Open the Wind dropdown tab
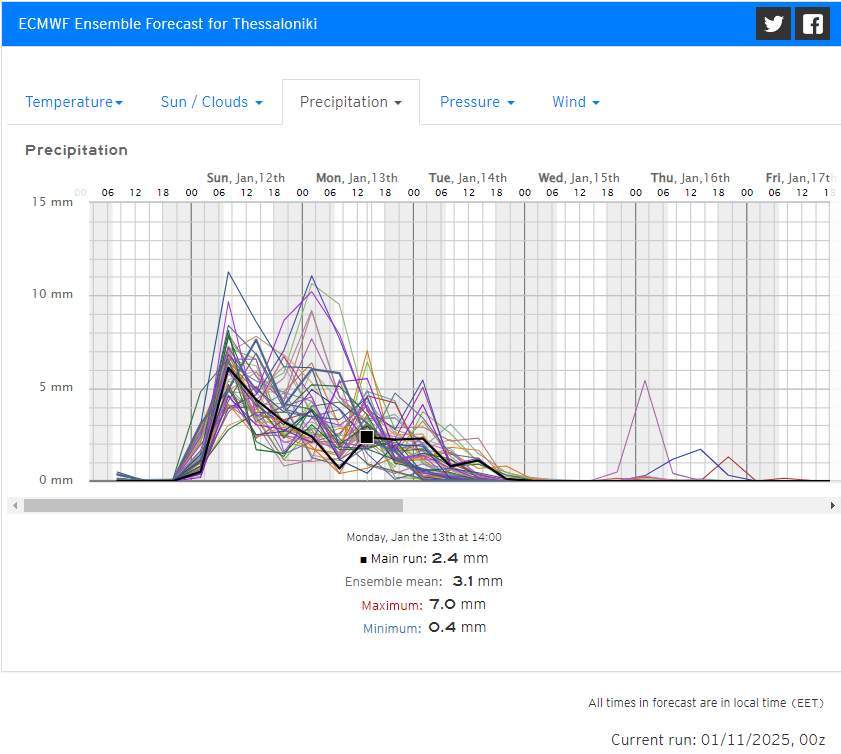 (x=576, y=102)
